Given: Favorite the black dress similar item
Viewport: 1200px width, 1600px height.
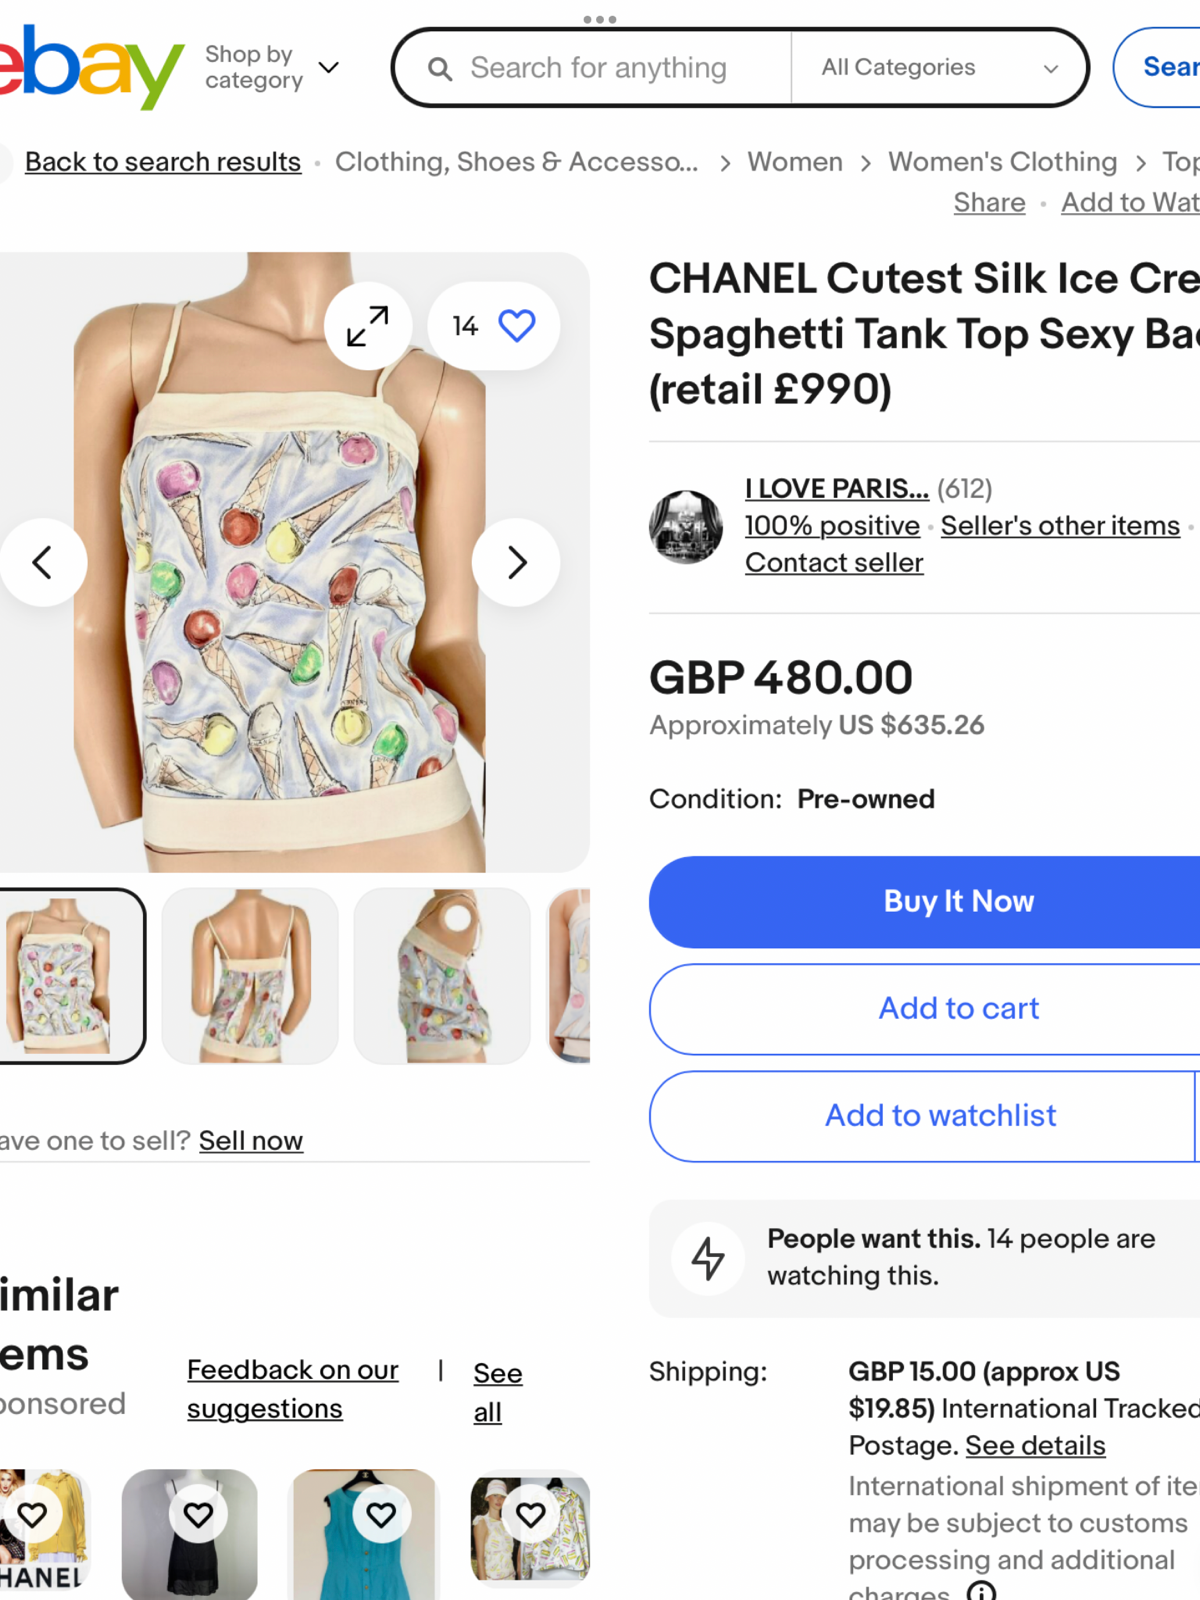Looking at the screenshot, I should (198, 1515).
